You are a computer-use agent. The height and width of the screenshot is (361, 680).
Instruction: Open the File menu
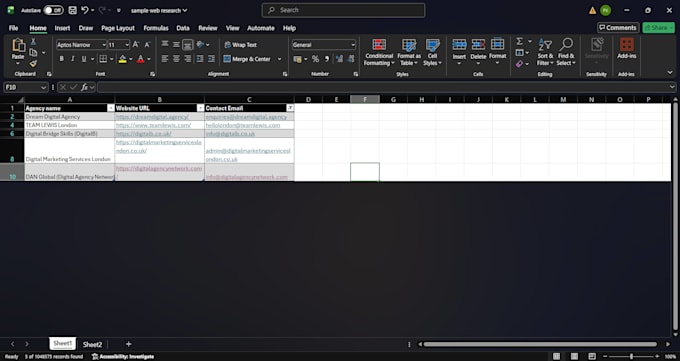coord(13,28)
